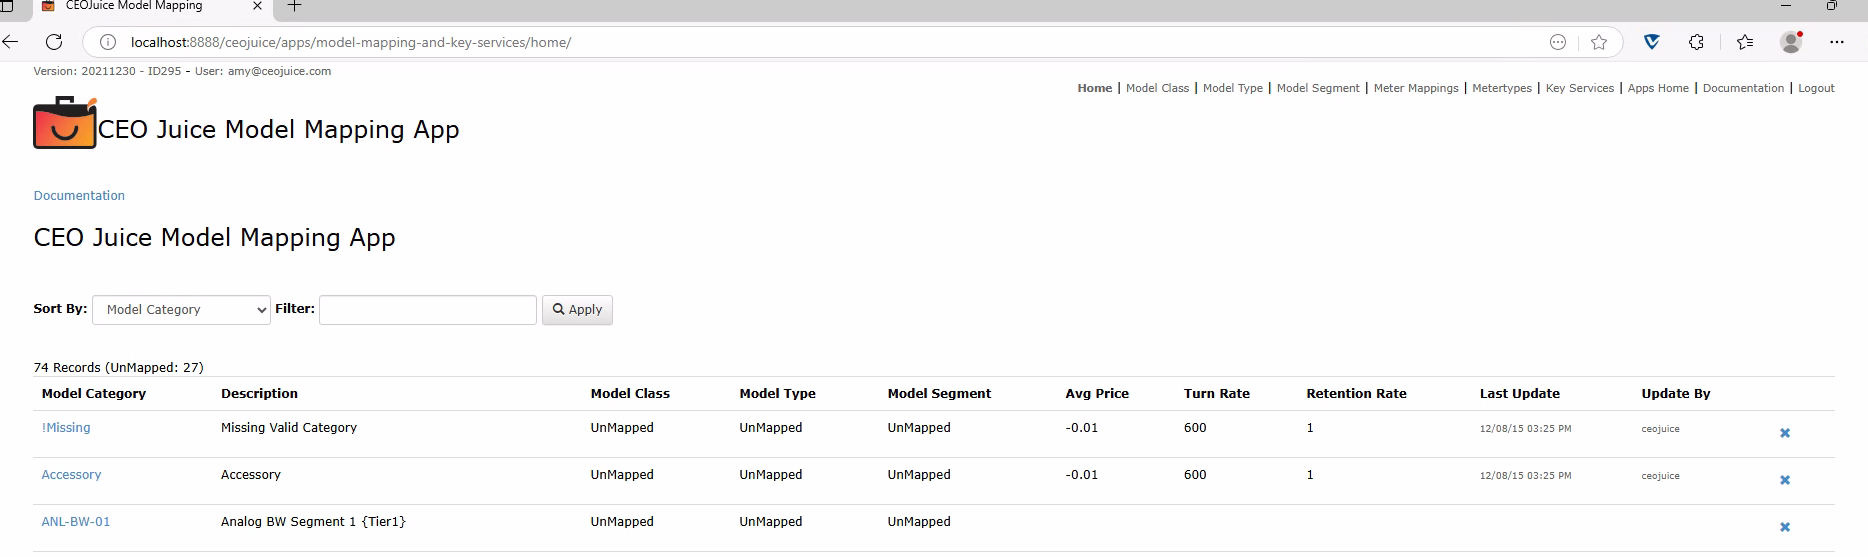This screenshot has height=557, width=1868.
Task: Open the Model Segment menu link
Action: pyautogui.click(x=1318, y=88)
